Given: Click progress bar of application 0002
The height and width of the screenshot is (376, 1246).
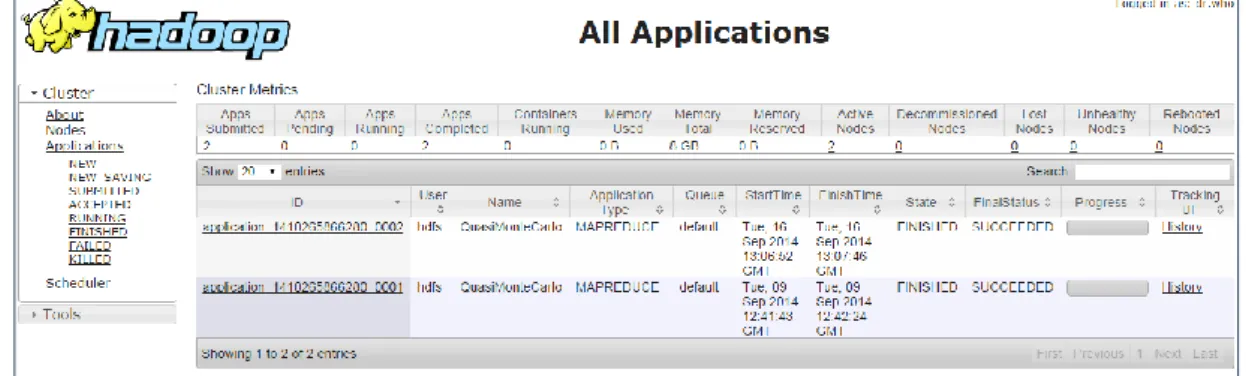Looking at the screenshot, I should click(x=1107, y=229).
